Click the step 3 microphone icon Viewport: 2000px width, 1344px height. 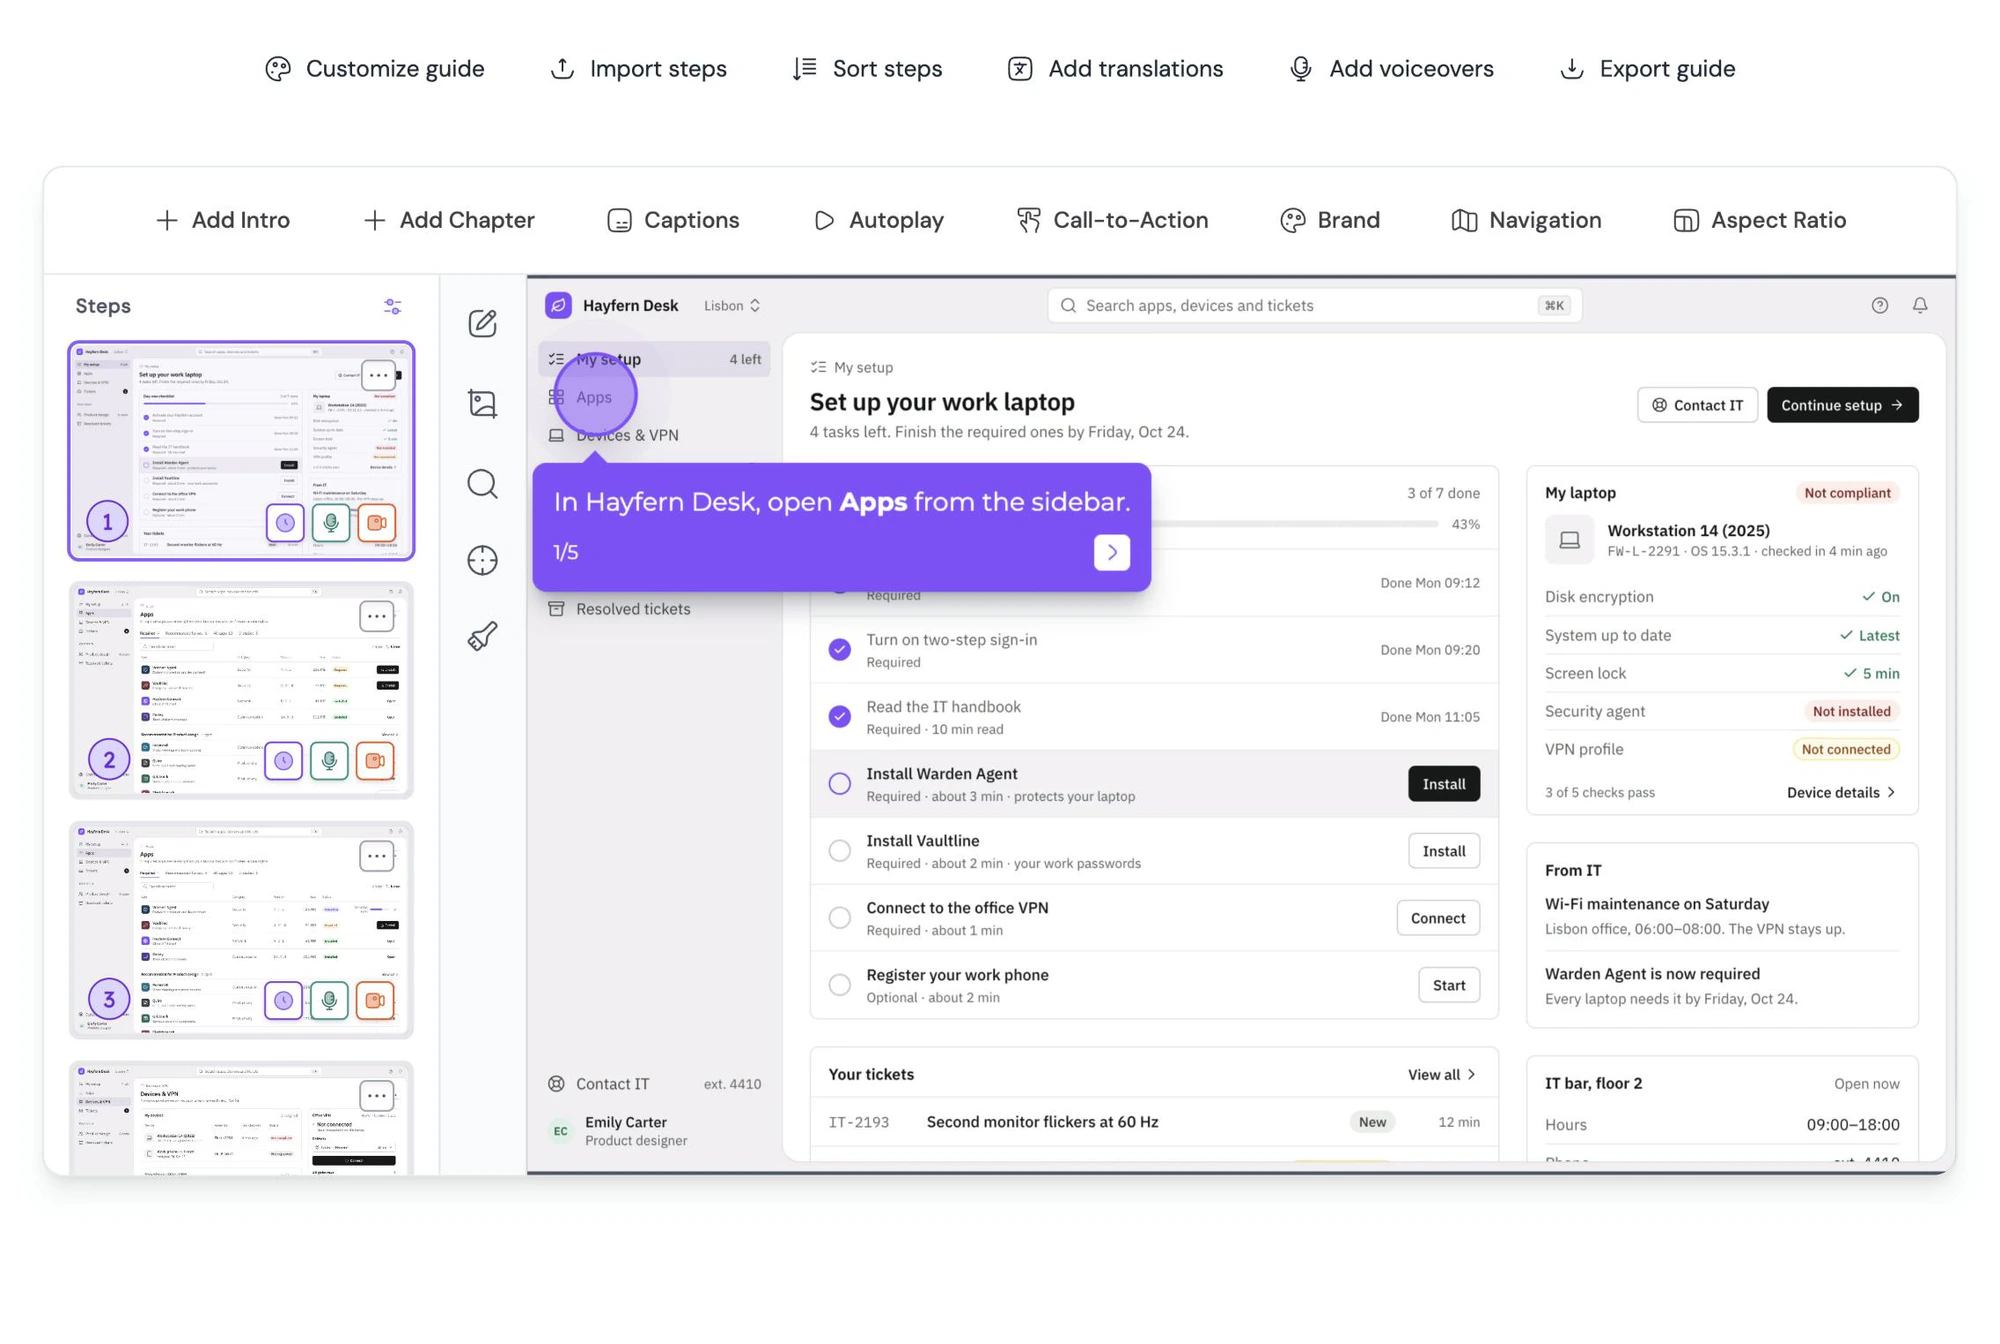330,1000
